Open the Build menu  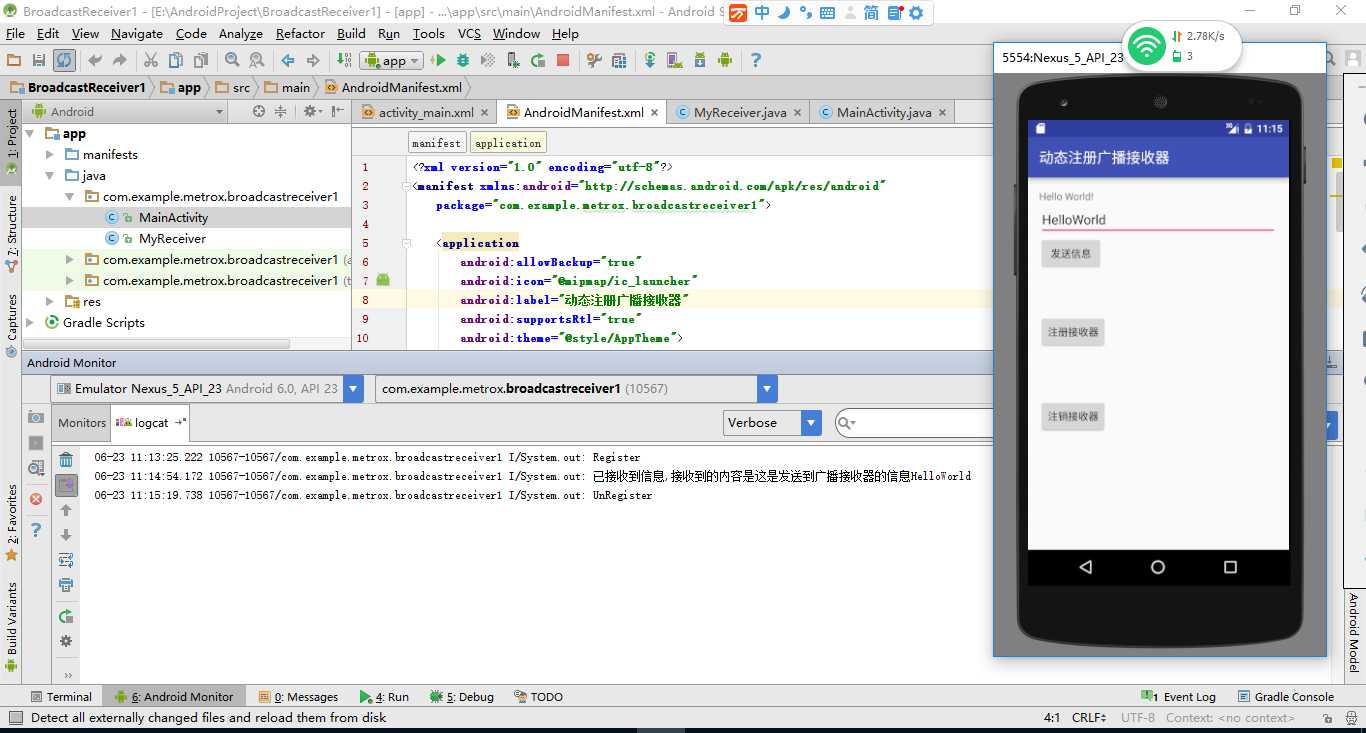point(351,33)
